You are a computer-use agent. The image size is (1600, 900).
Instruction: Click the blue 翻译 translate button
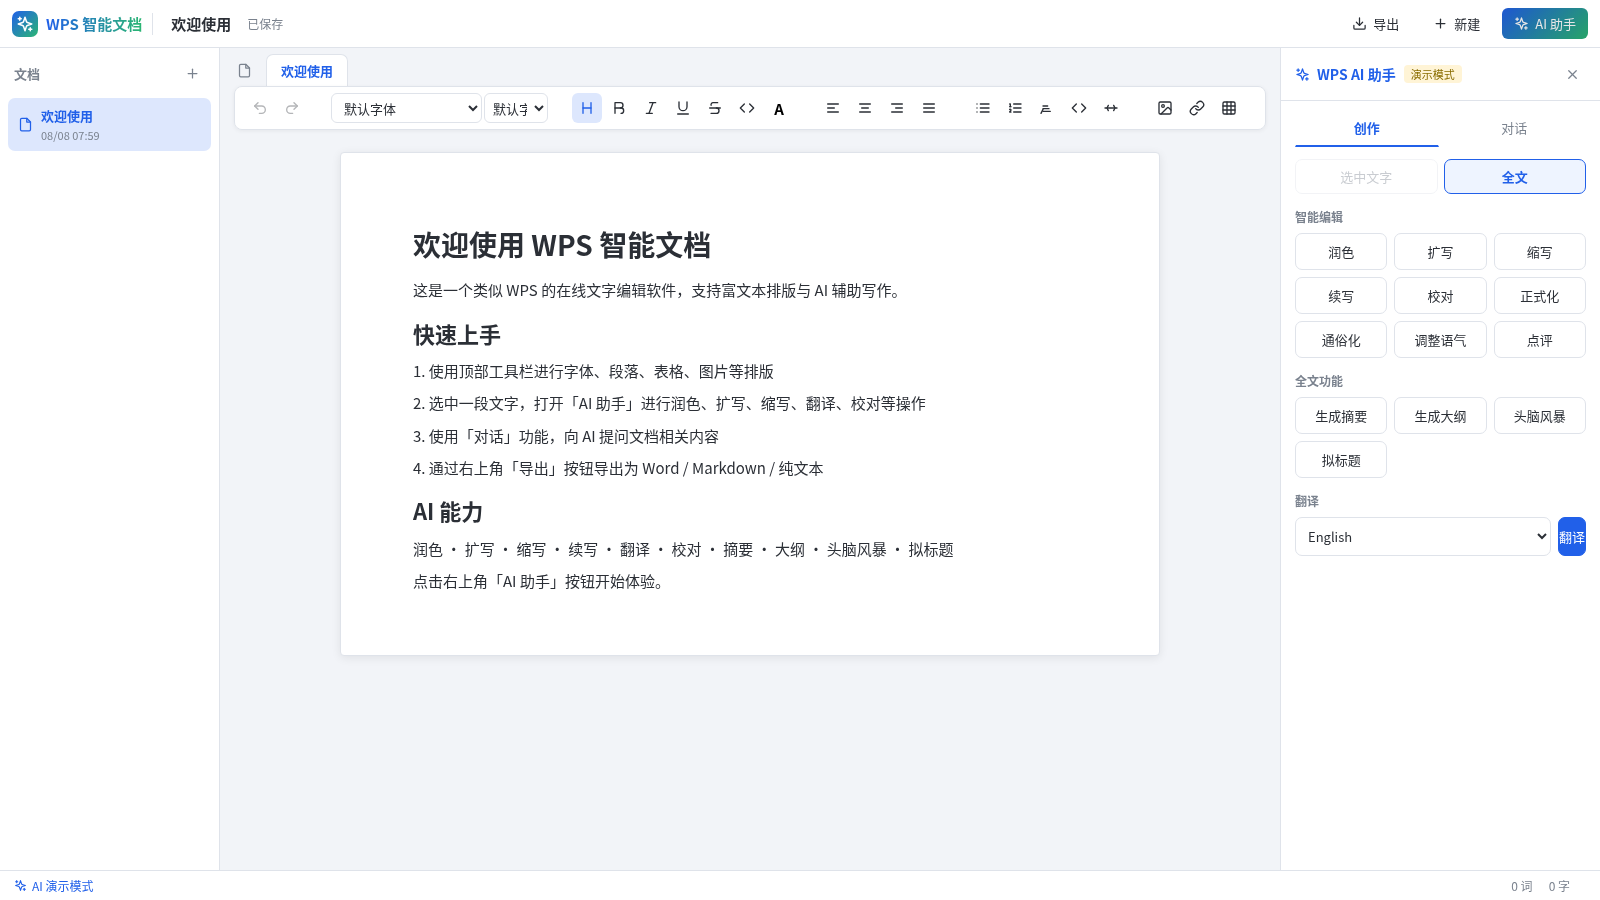[1572, 537]
